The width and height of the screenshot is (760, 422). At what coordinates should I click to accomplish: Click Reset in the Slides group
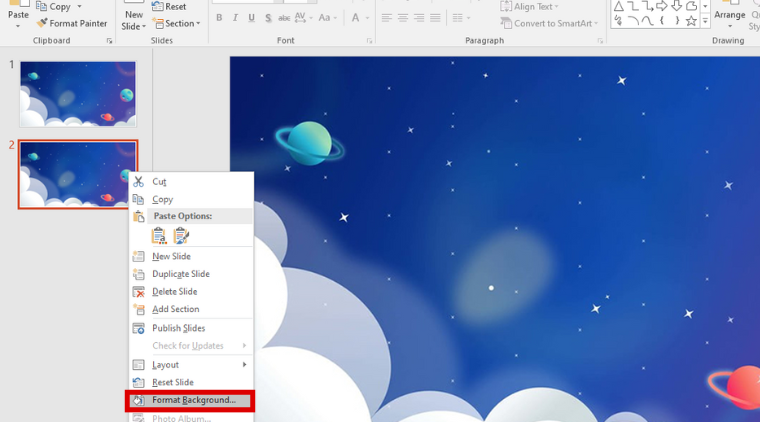click(169, 6)
